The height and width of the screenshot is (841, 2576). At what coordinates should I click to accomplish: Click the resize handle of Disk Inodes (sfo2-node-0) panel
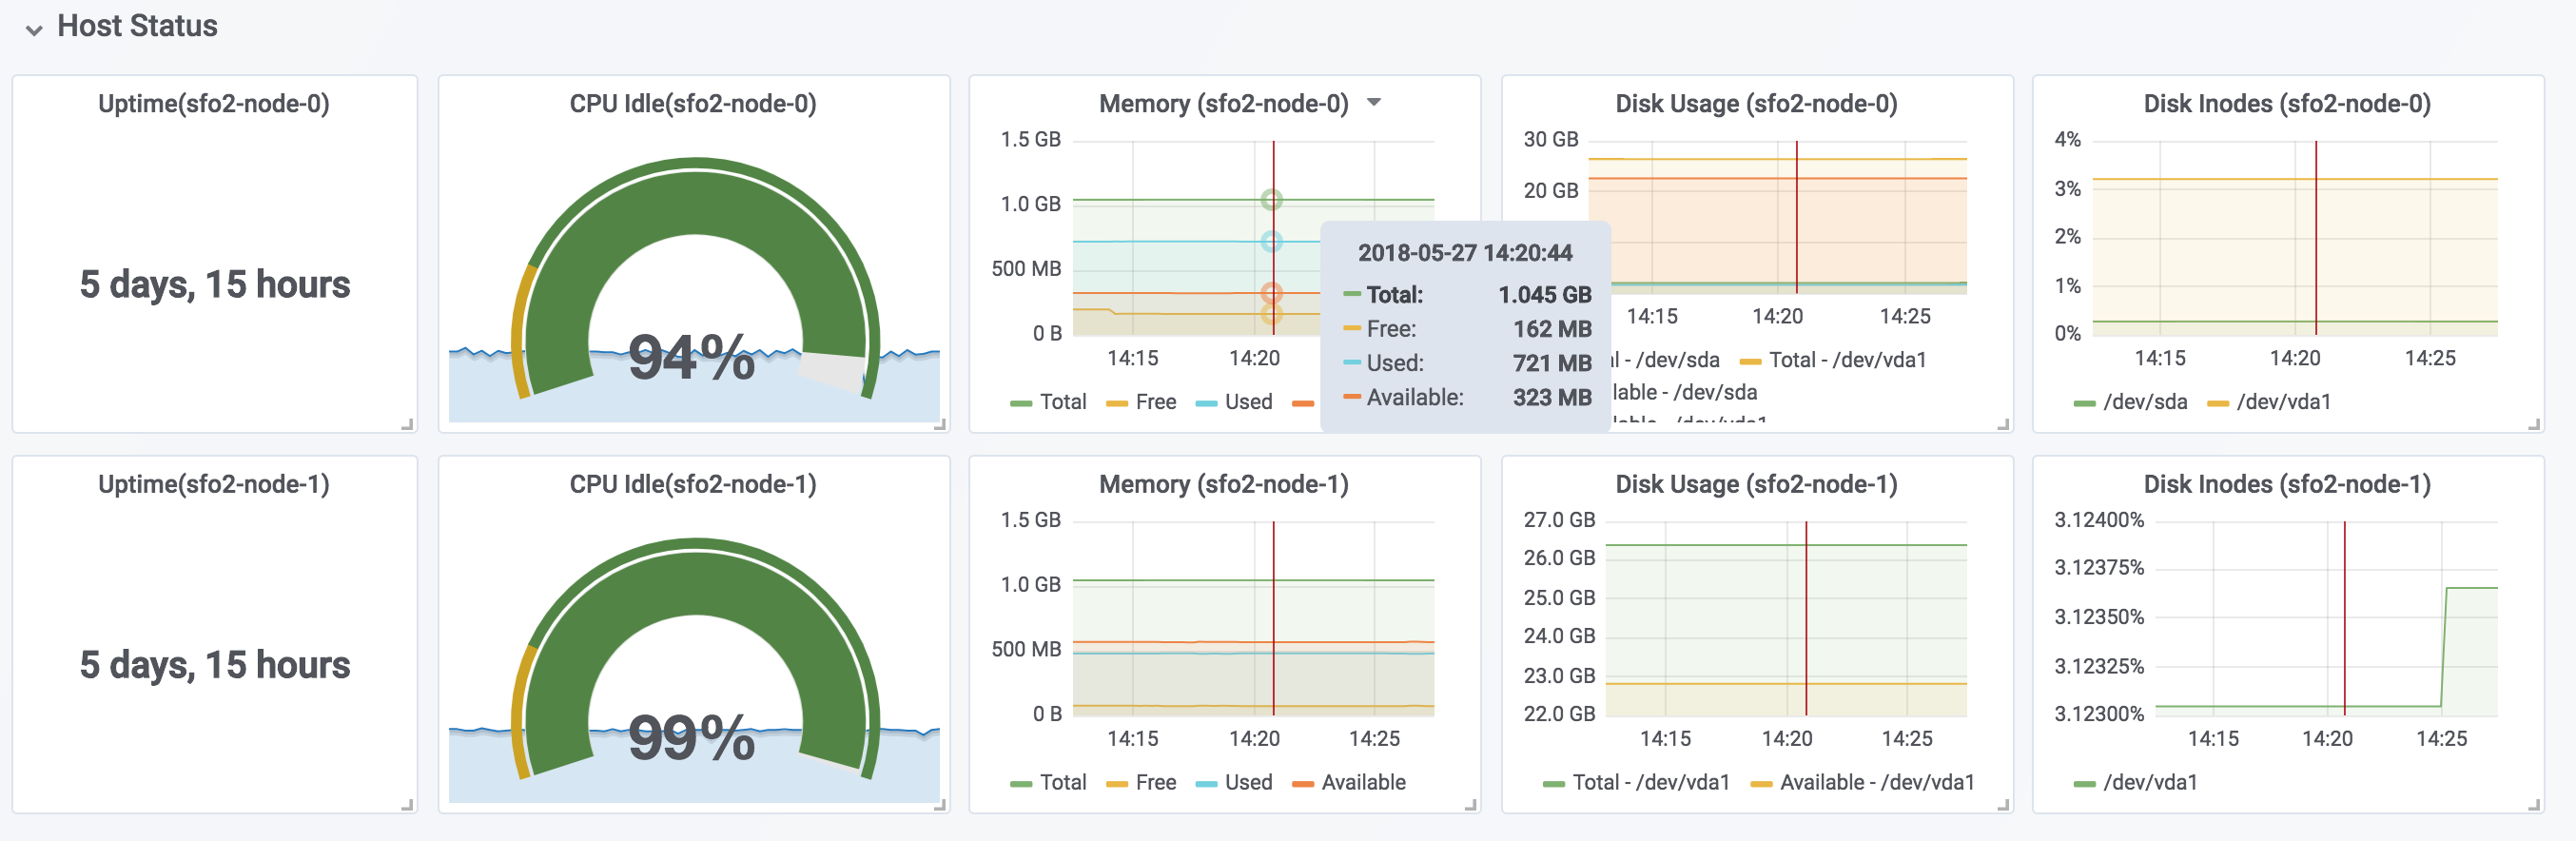tap(2534, 424)
